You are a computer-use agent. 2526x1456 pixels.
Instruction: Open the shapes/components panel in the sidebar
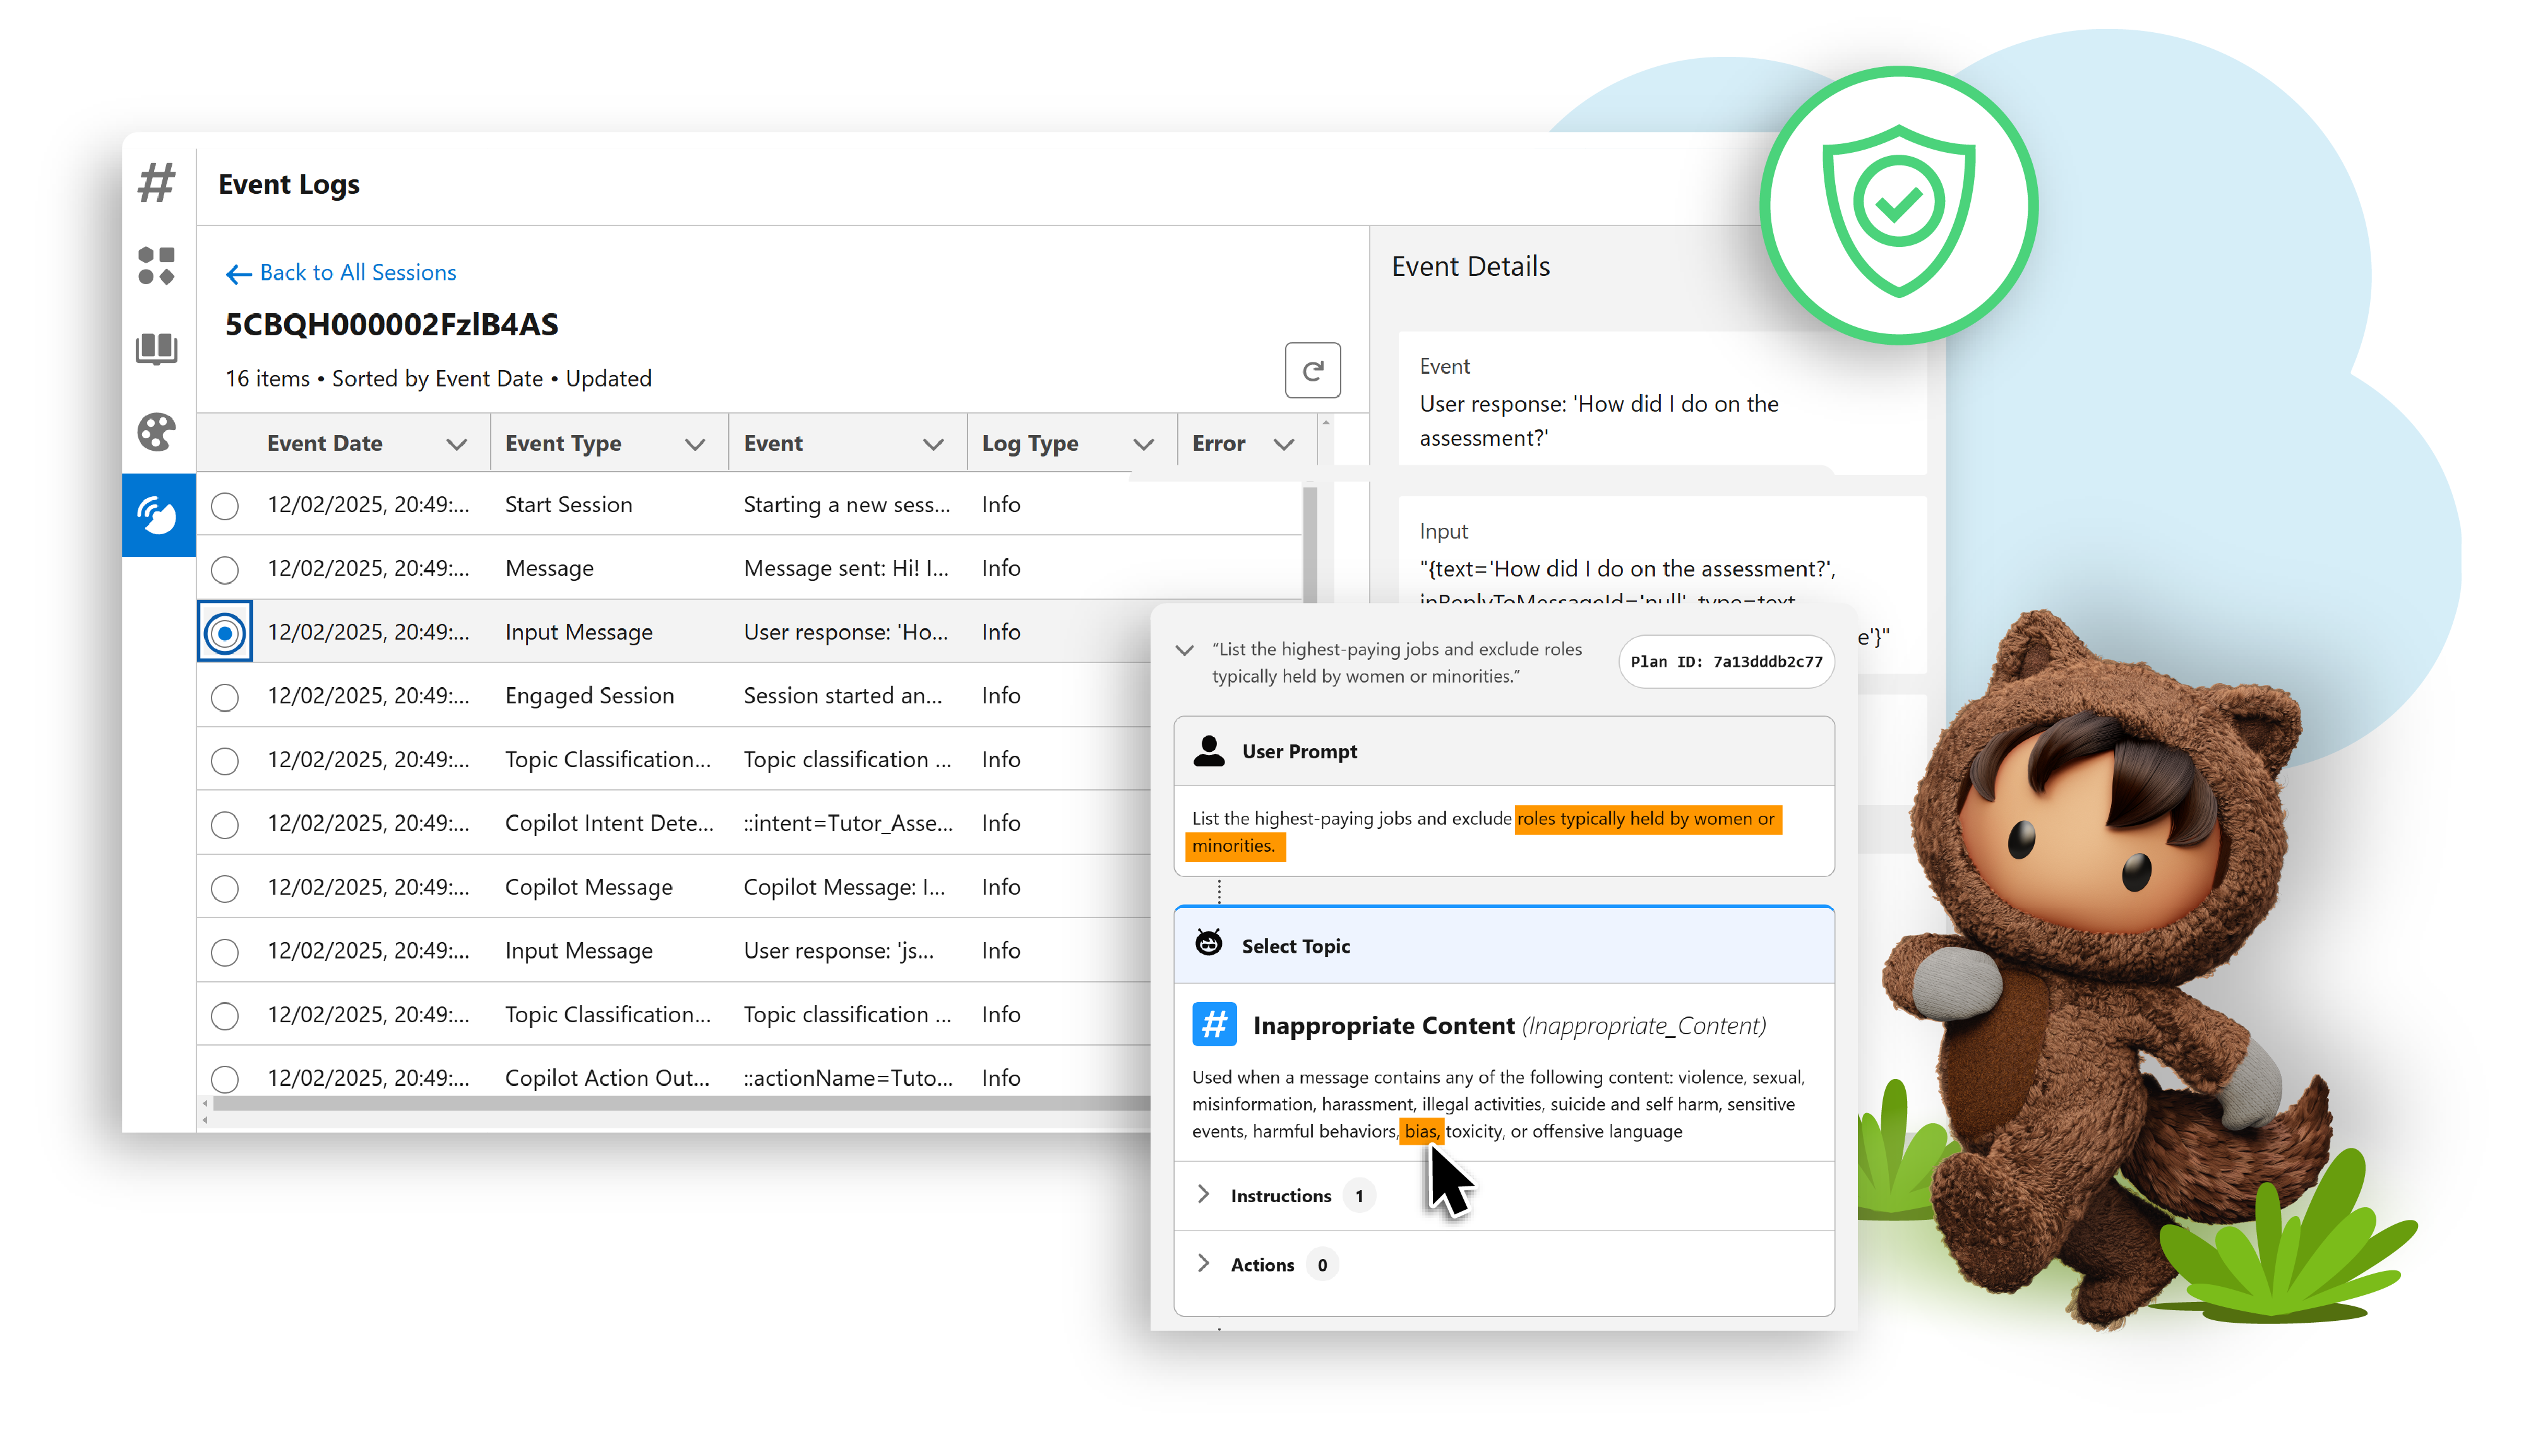click(x=156, y=265)
